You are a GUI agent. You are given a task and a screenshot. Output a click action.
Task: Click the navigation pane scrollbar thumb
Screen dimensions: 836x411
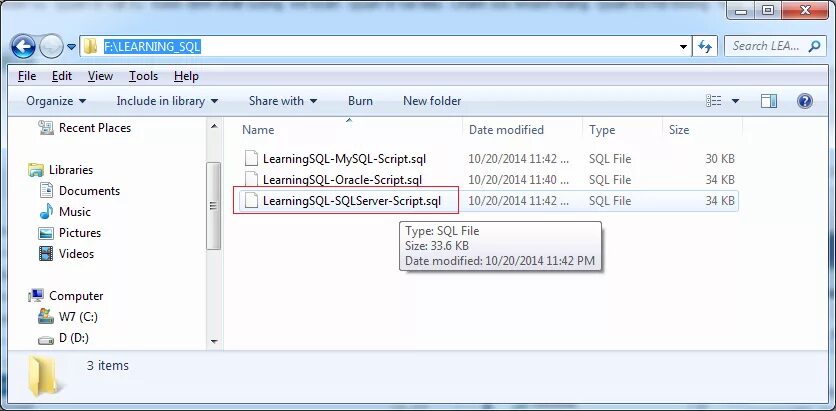214,206
